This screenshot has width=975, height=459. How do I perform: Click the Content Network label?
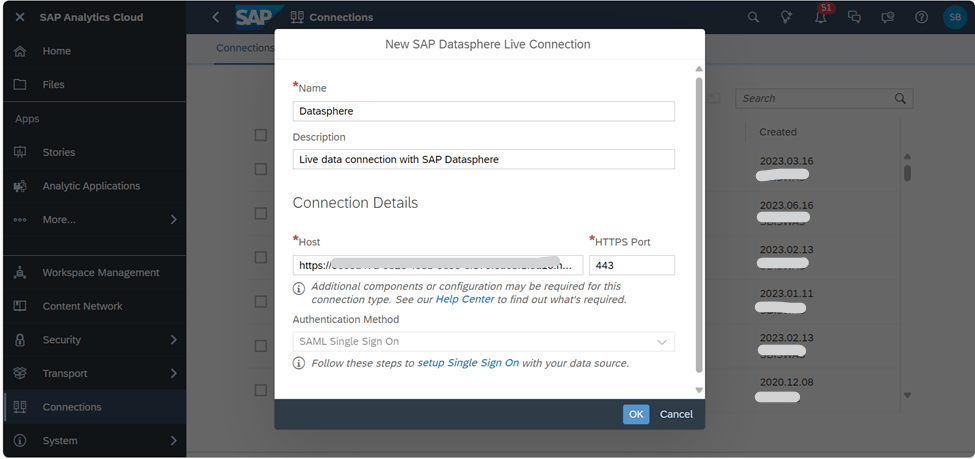(x=82, y=306)
